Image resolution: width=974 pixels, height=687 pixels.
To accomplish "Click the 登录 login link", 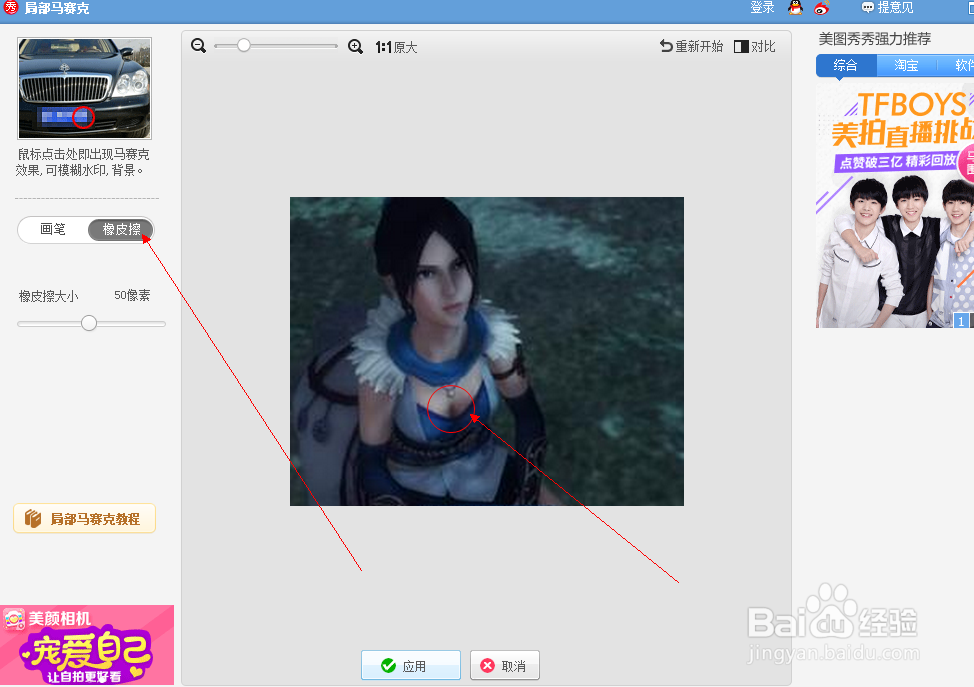I will 762,7.
